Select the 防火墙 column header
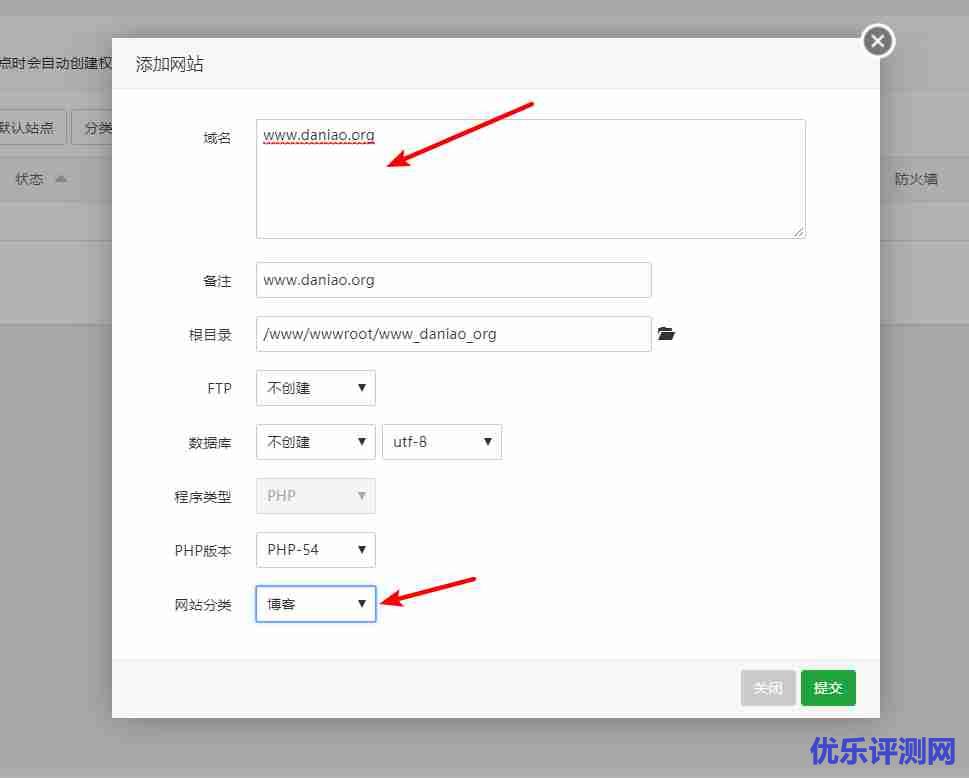The width and height of the screenshot is (969, 778). [x=915, y=179]
